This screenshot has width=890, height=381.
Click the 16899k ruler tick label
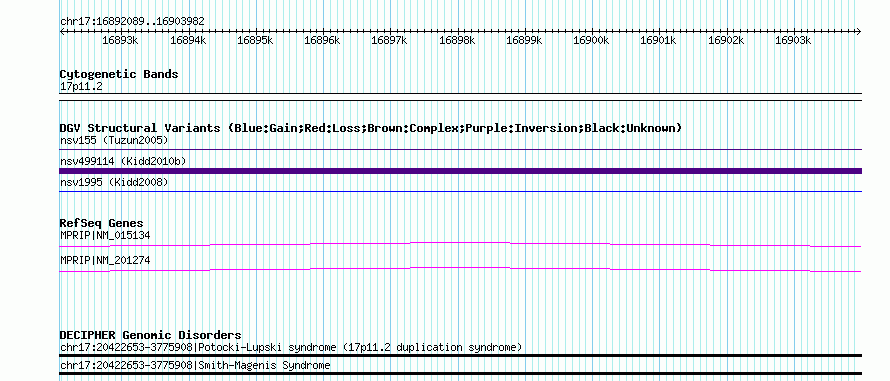click(x=524, y=40)
